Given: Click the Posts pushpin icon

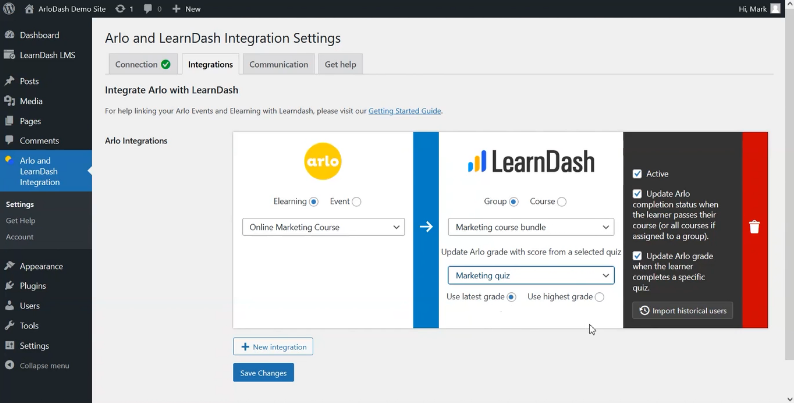Looking at the screenshot, I should click(x=9, y=81).
